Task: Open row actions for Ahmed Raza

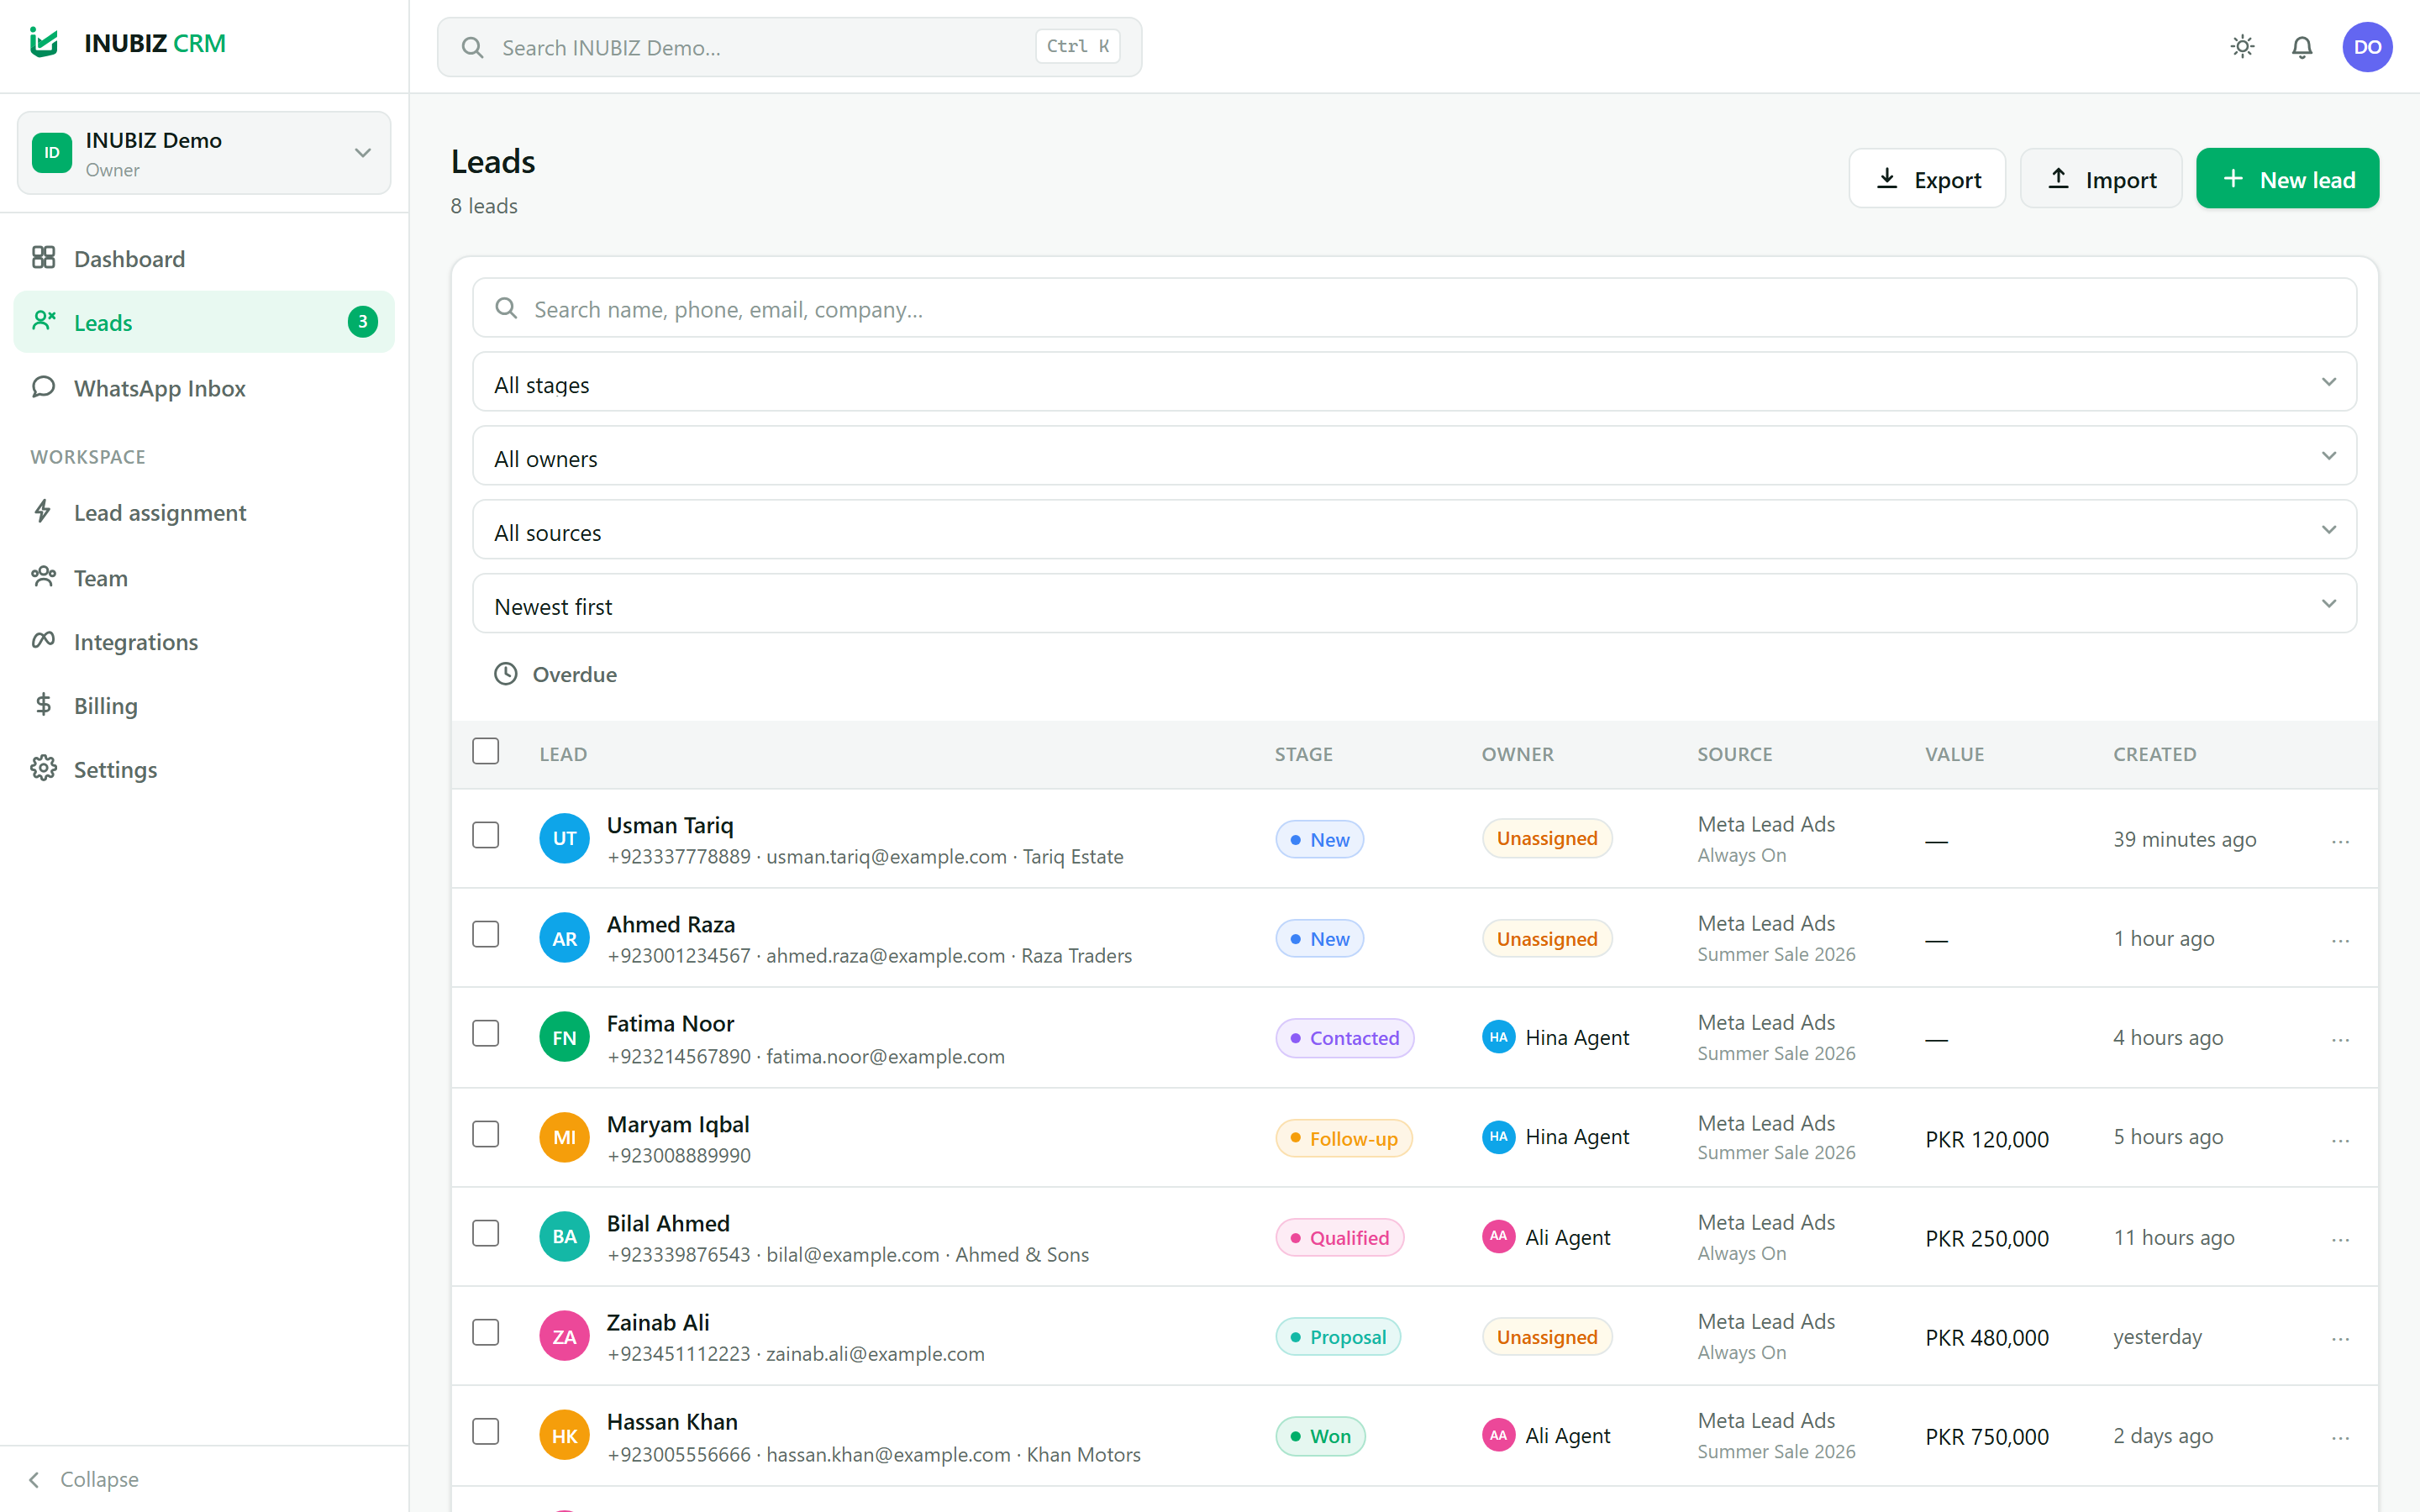Action: pos(2340,940)
